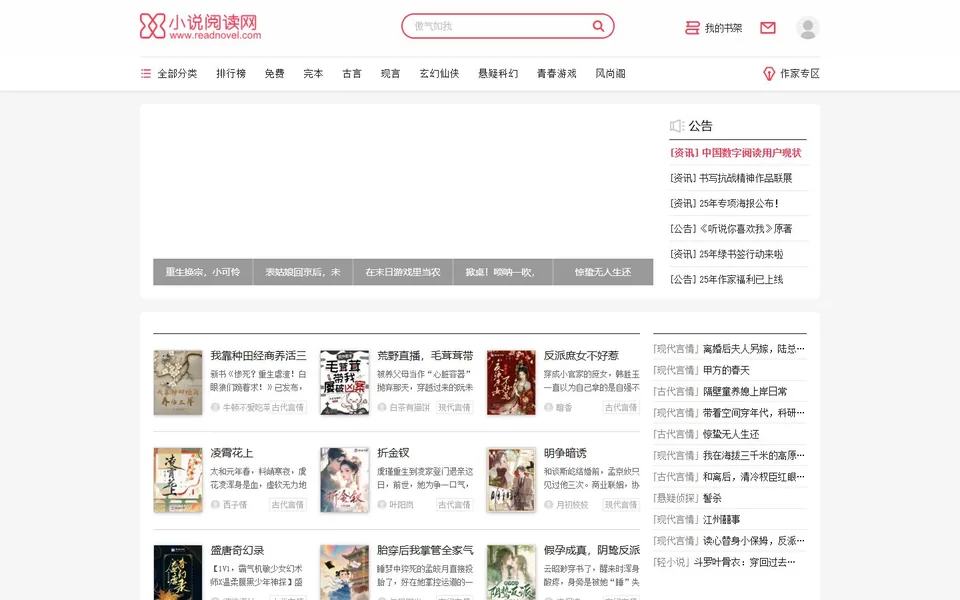Open 作家专区 author zone link
Viewport: 960px width, 600px height.
791,73
